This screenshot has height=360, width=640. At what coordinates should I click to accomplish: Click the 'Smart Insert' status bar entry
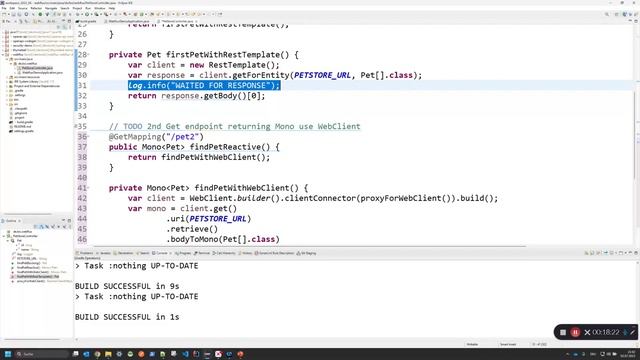pos(508,344)
